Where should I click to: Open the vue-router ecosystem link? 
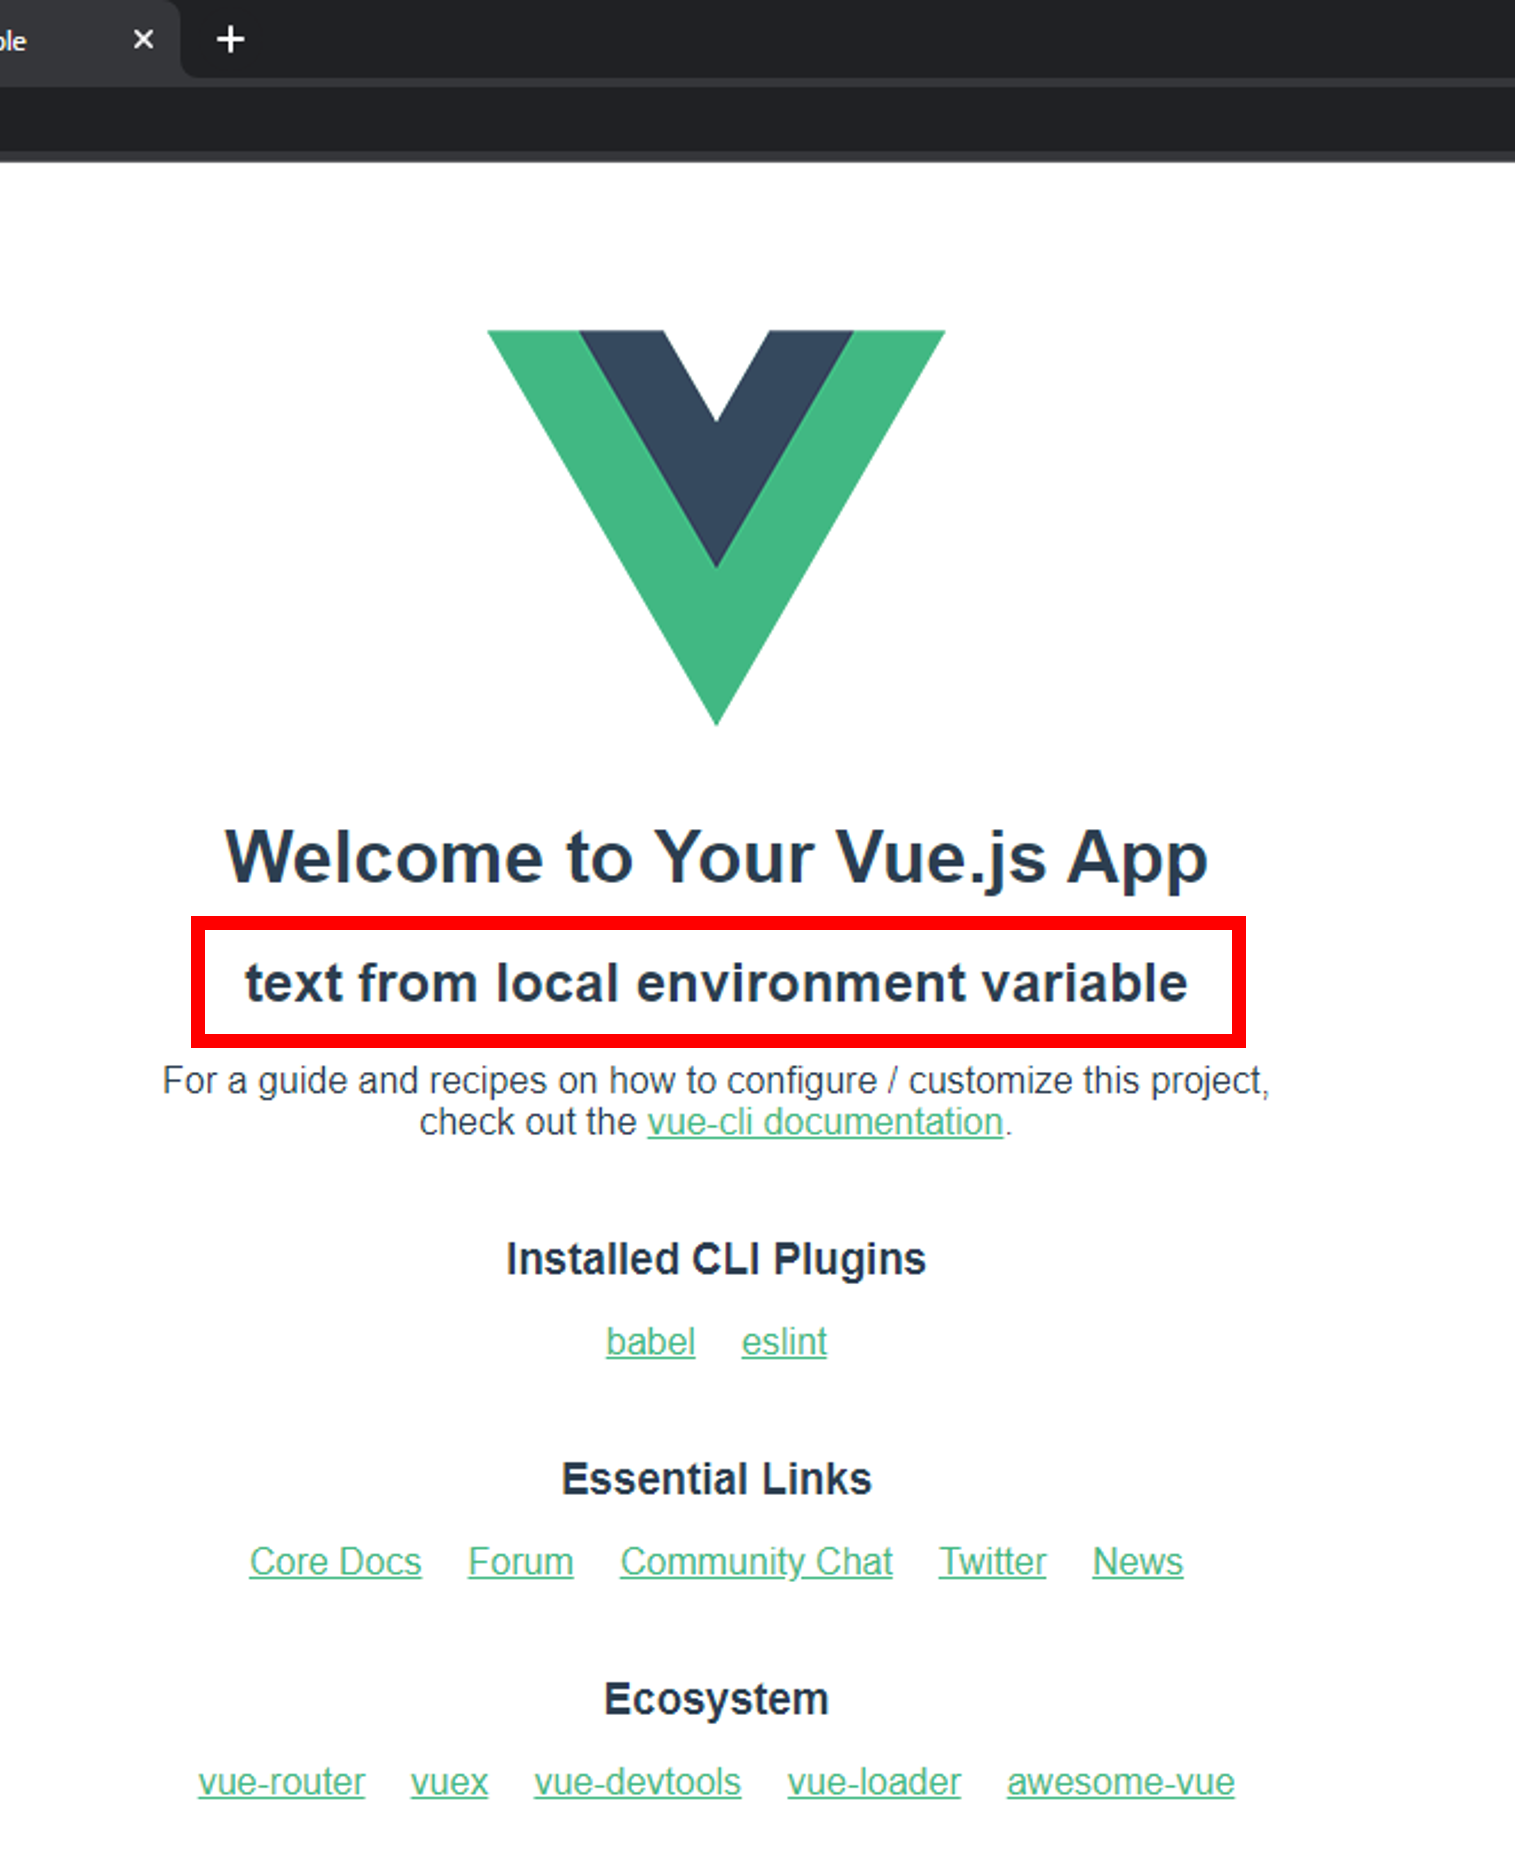[281, 1782]
